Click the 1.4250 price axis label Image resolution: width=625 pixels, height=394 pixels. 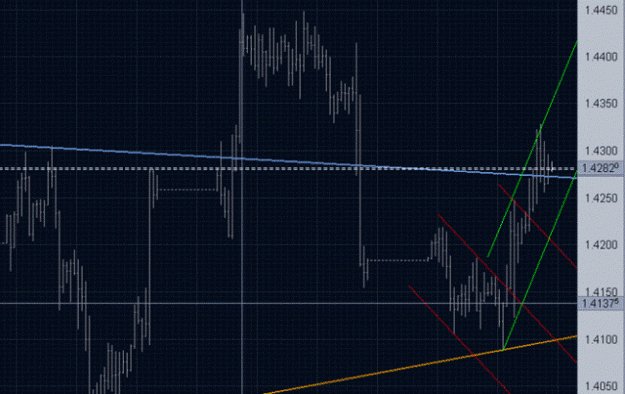(601, 198)
